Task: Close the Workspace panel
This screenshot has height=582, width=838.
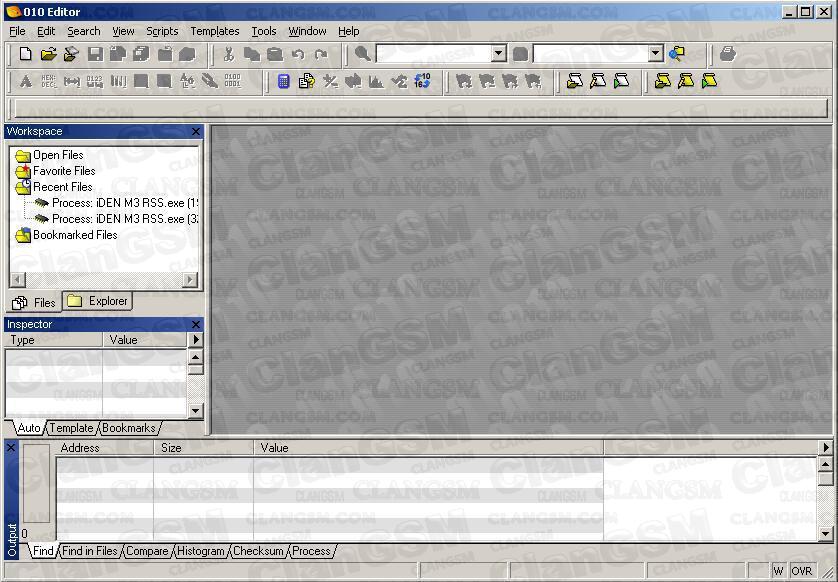Action: 196,131
